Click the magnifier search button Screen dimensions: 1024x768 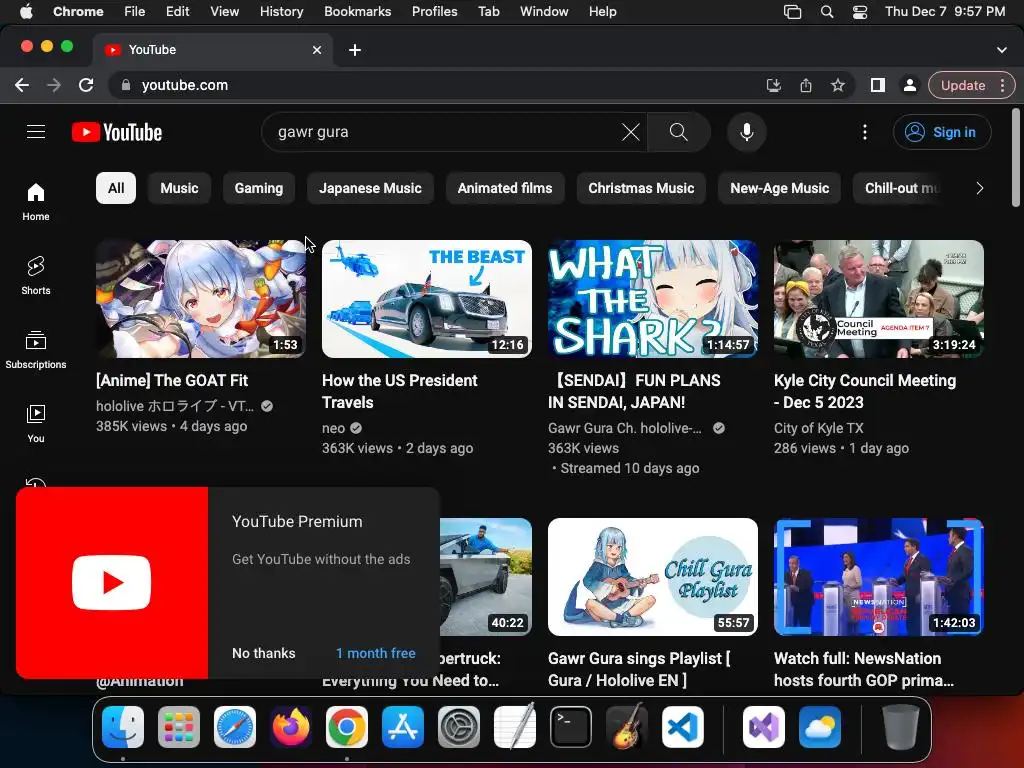(679, 132)
